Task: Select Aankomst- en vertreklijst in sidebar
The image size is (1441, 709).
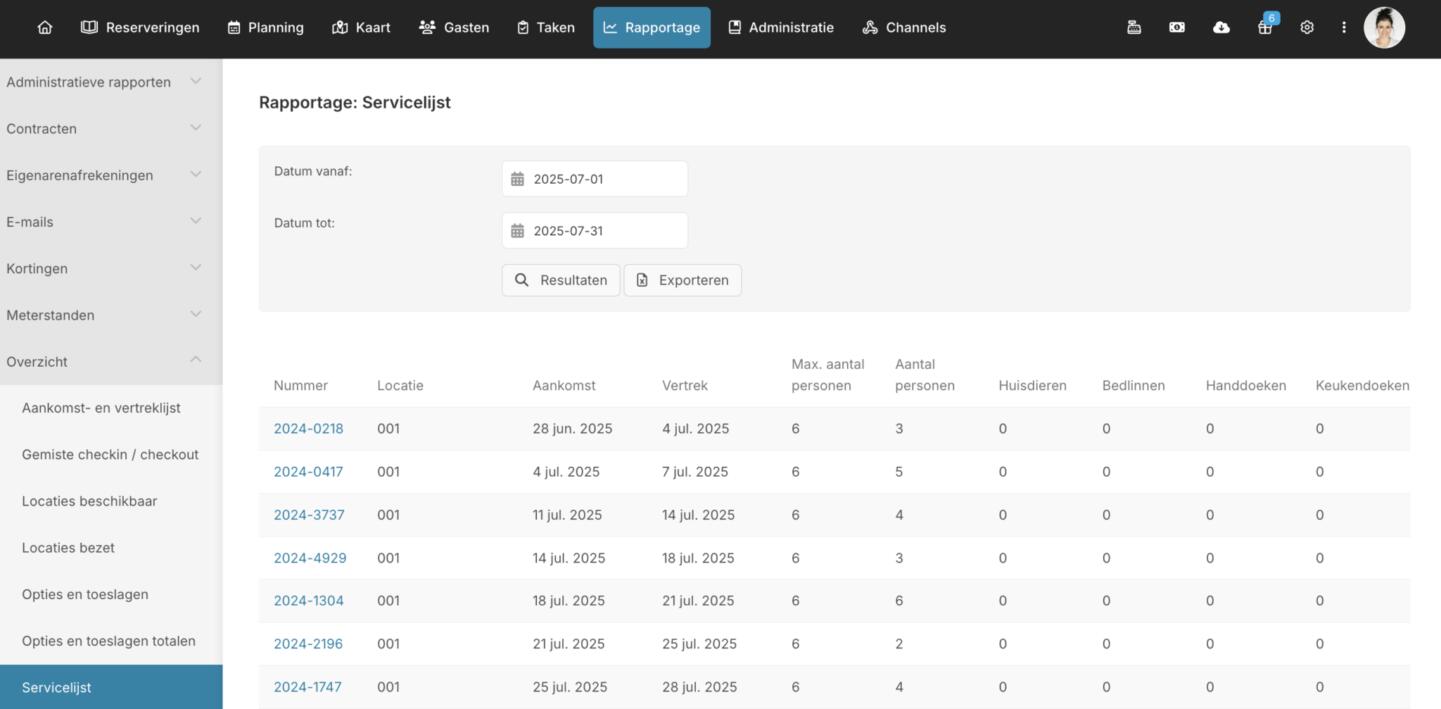Action: [x=101, y=408]
